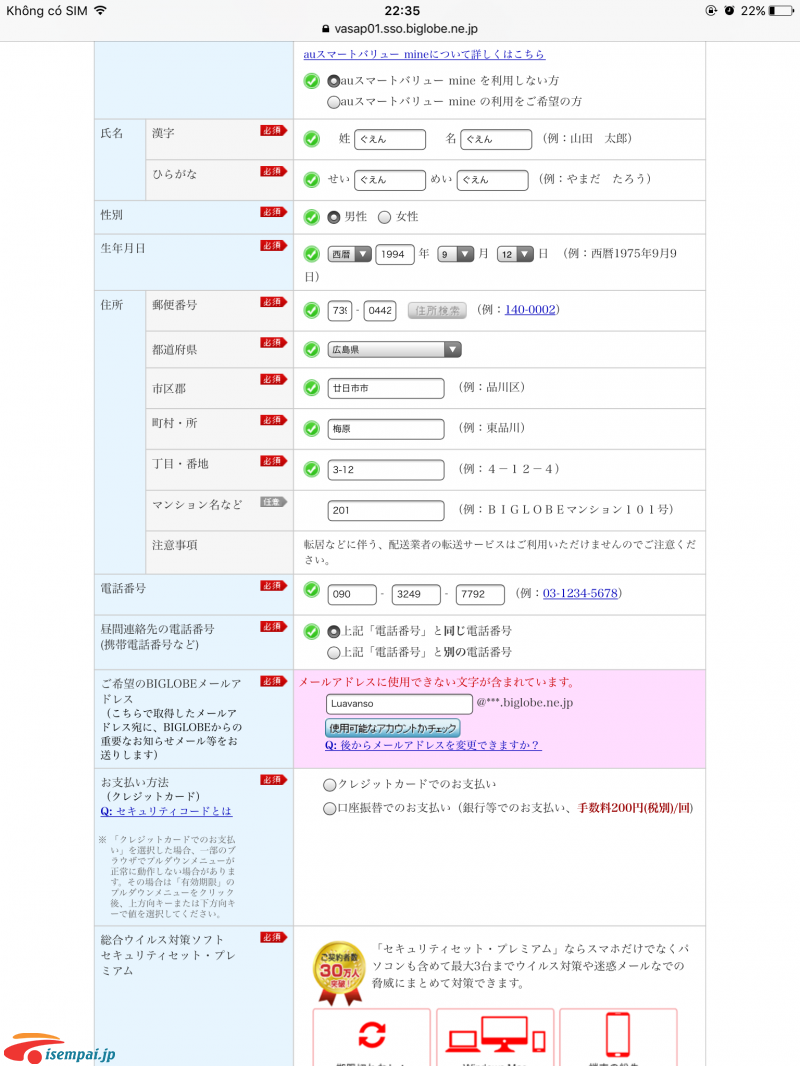The image size is (800, 1066).
Task: Select auスマートバリュー mine の利用をご希望の方 option
Action: click(333, 102)
